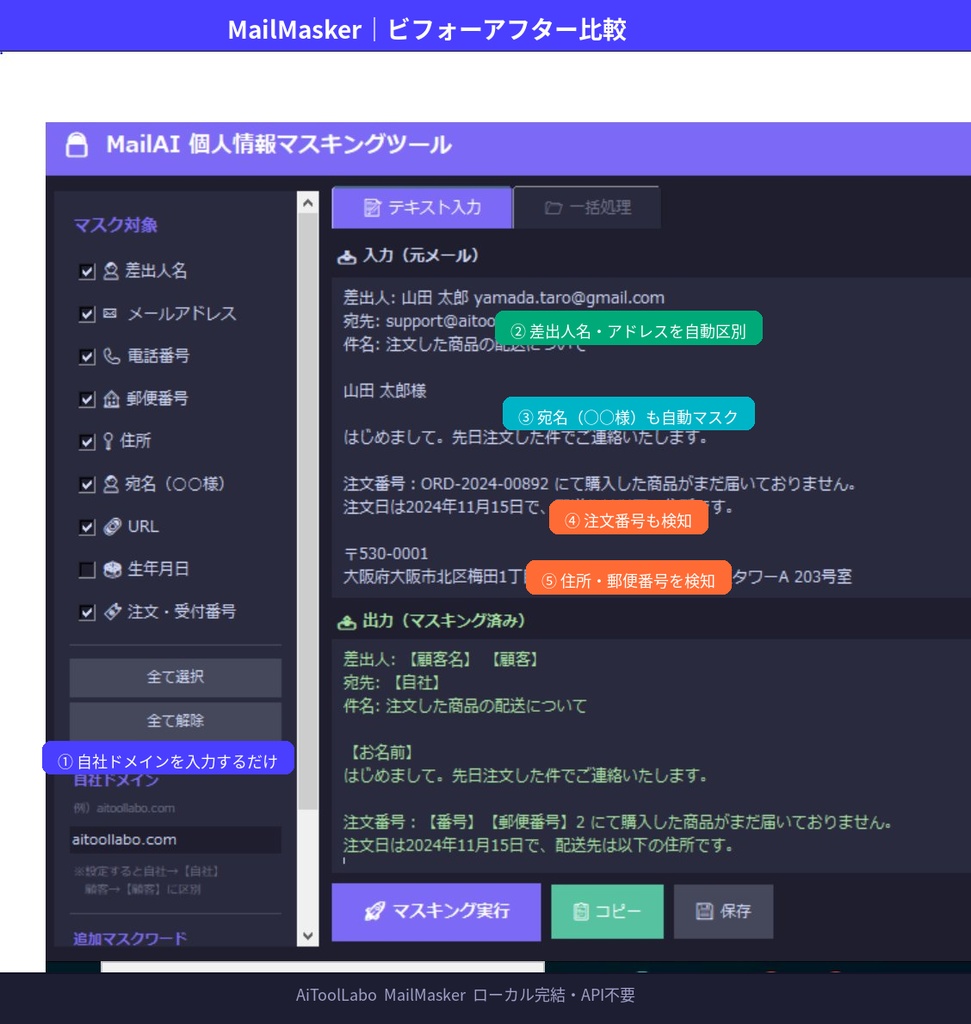The image size is (971, 1024).
Task: Select the テキスト入力 tab
Action: tap(421, 206)
